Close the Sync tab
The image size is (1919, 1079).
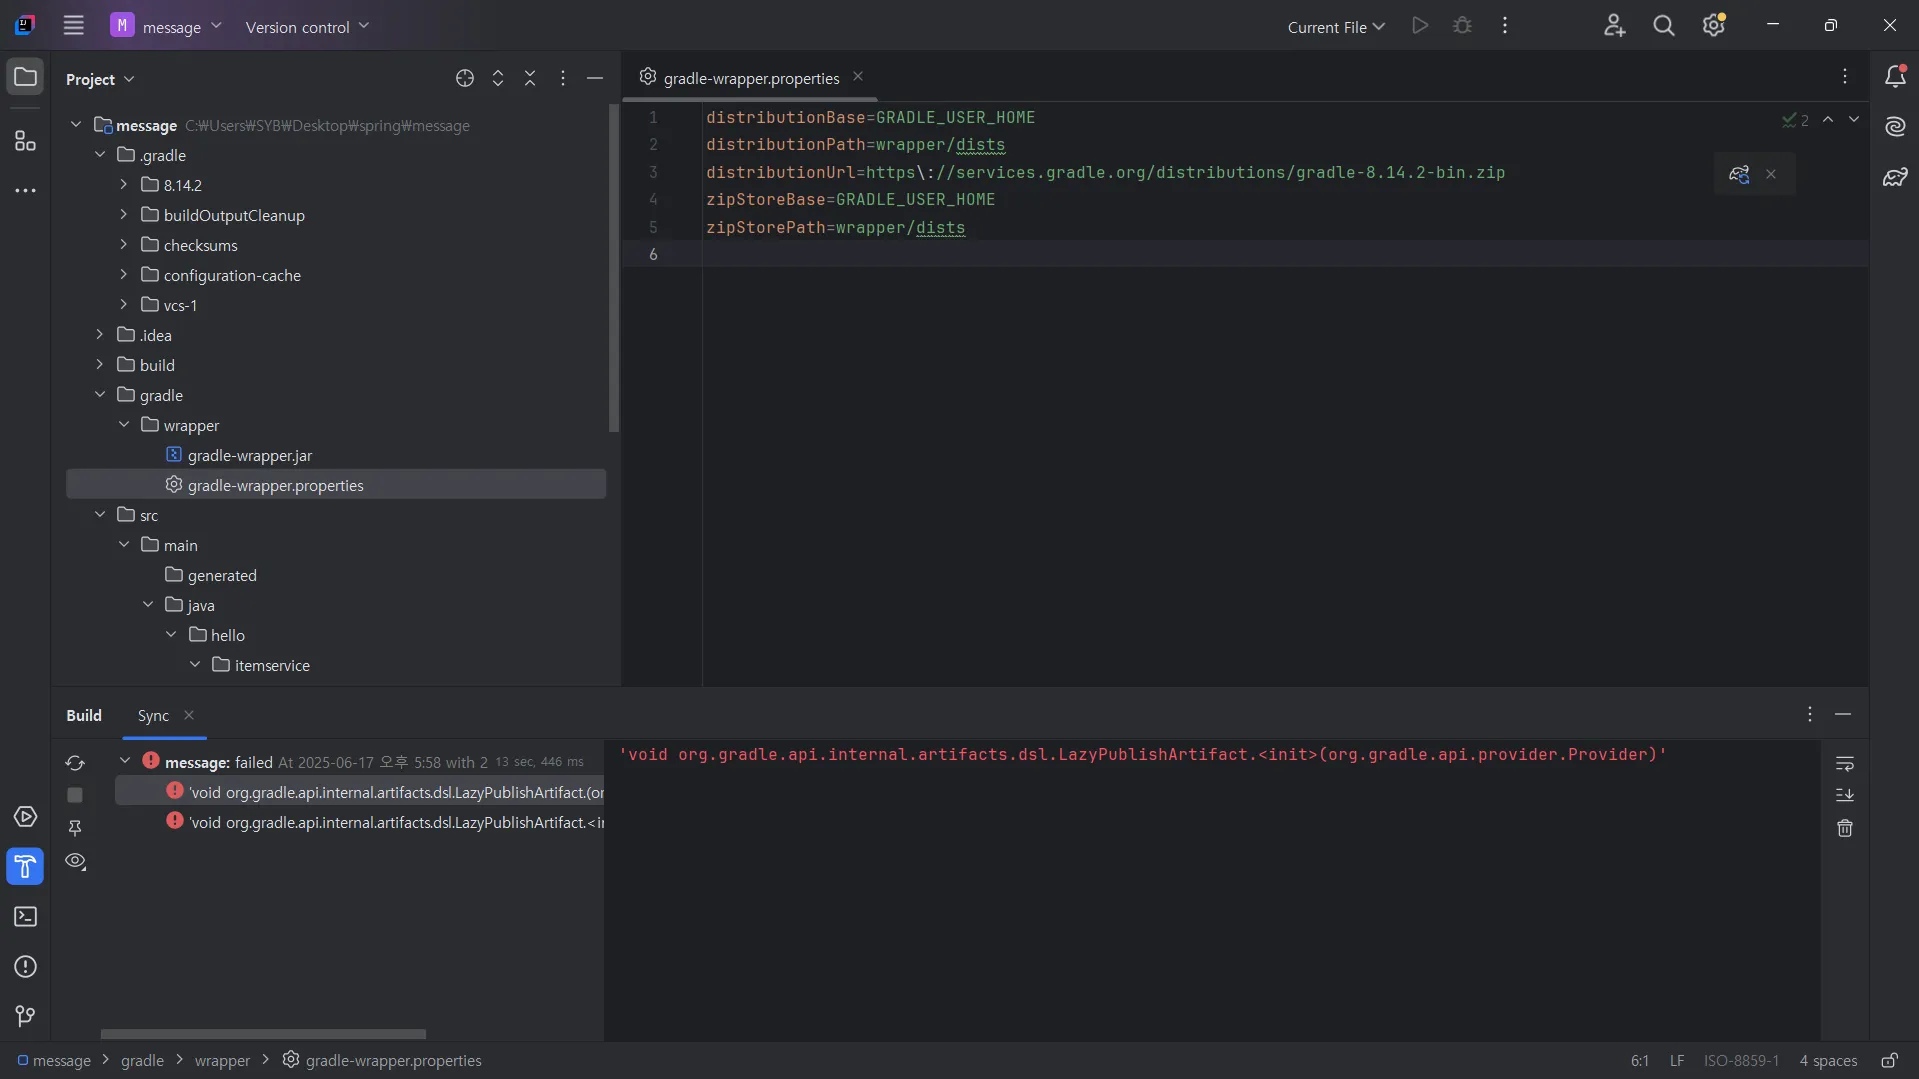(x=189, y=715)
